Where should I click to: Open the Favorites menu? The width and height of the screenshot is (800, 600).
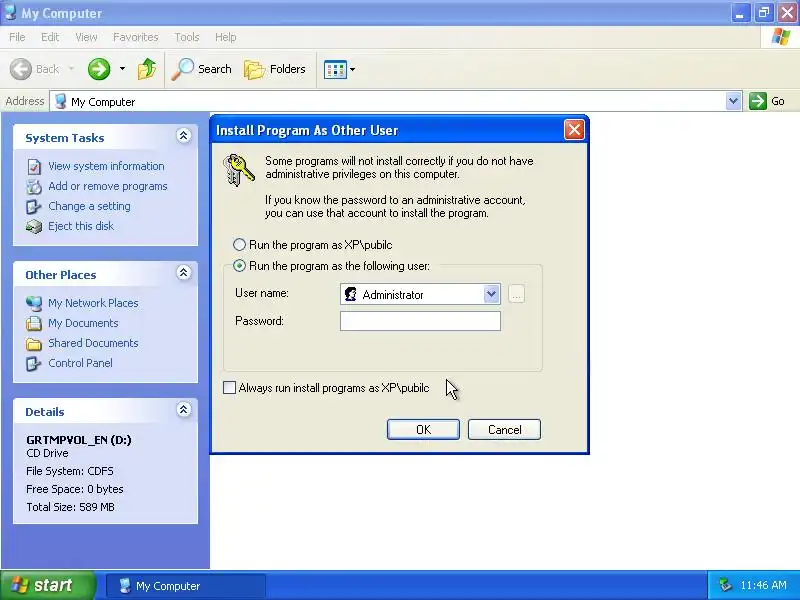point(136,37)
